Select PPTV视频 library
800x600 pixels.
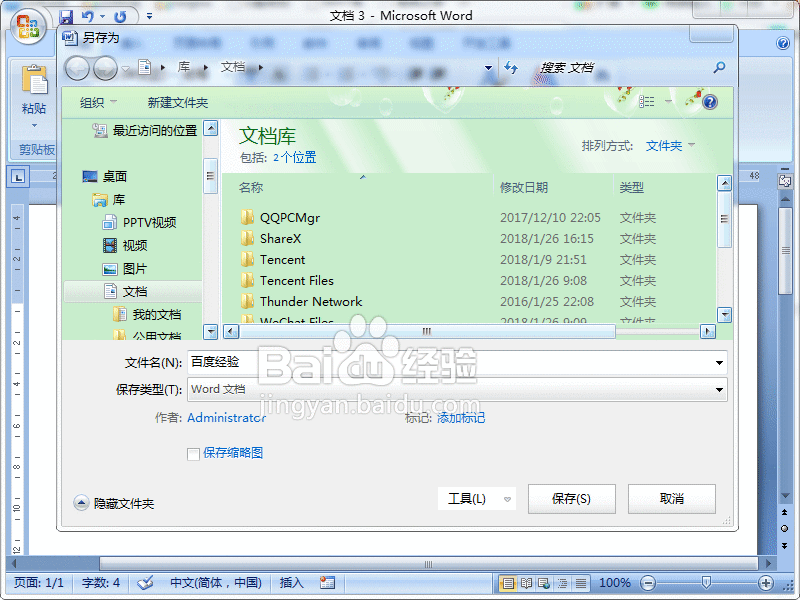[x=139, y=222]
